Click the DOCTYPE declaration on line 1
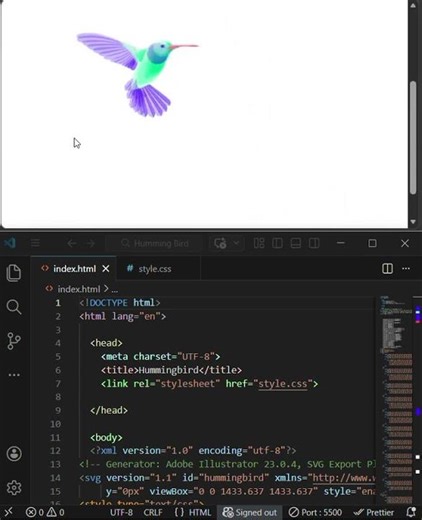This screenshot has height=520, width=422. (x=120, y=303)
